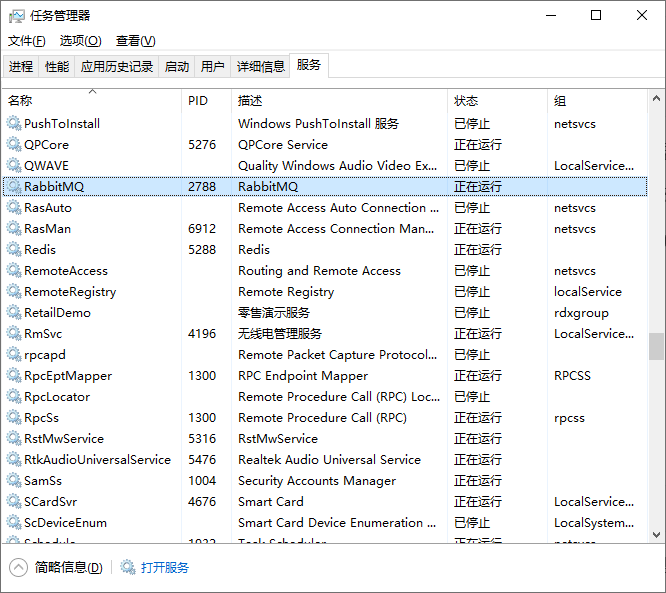666x593 pixels.
Task: Click the service icon next to SCardSvr
Action: [x=14, y=502]
